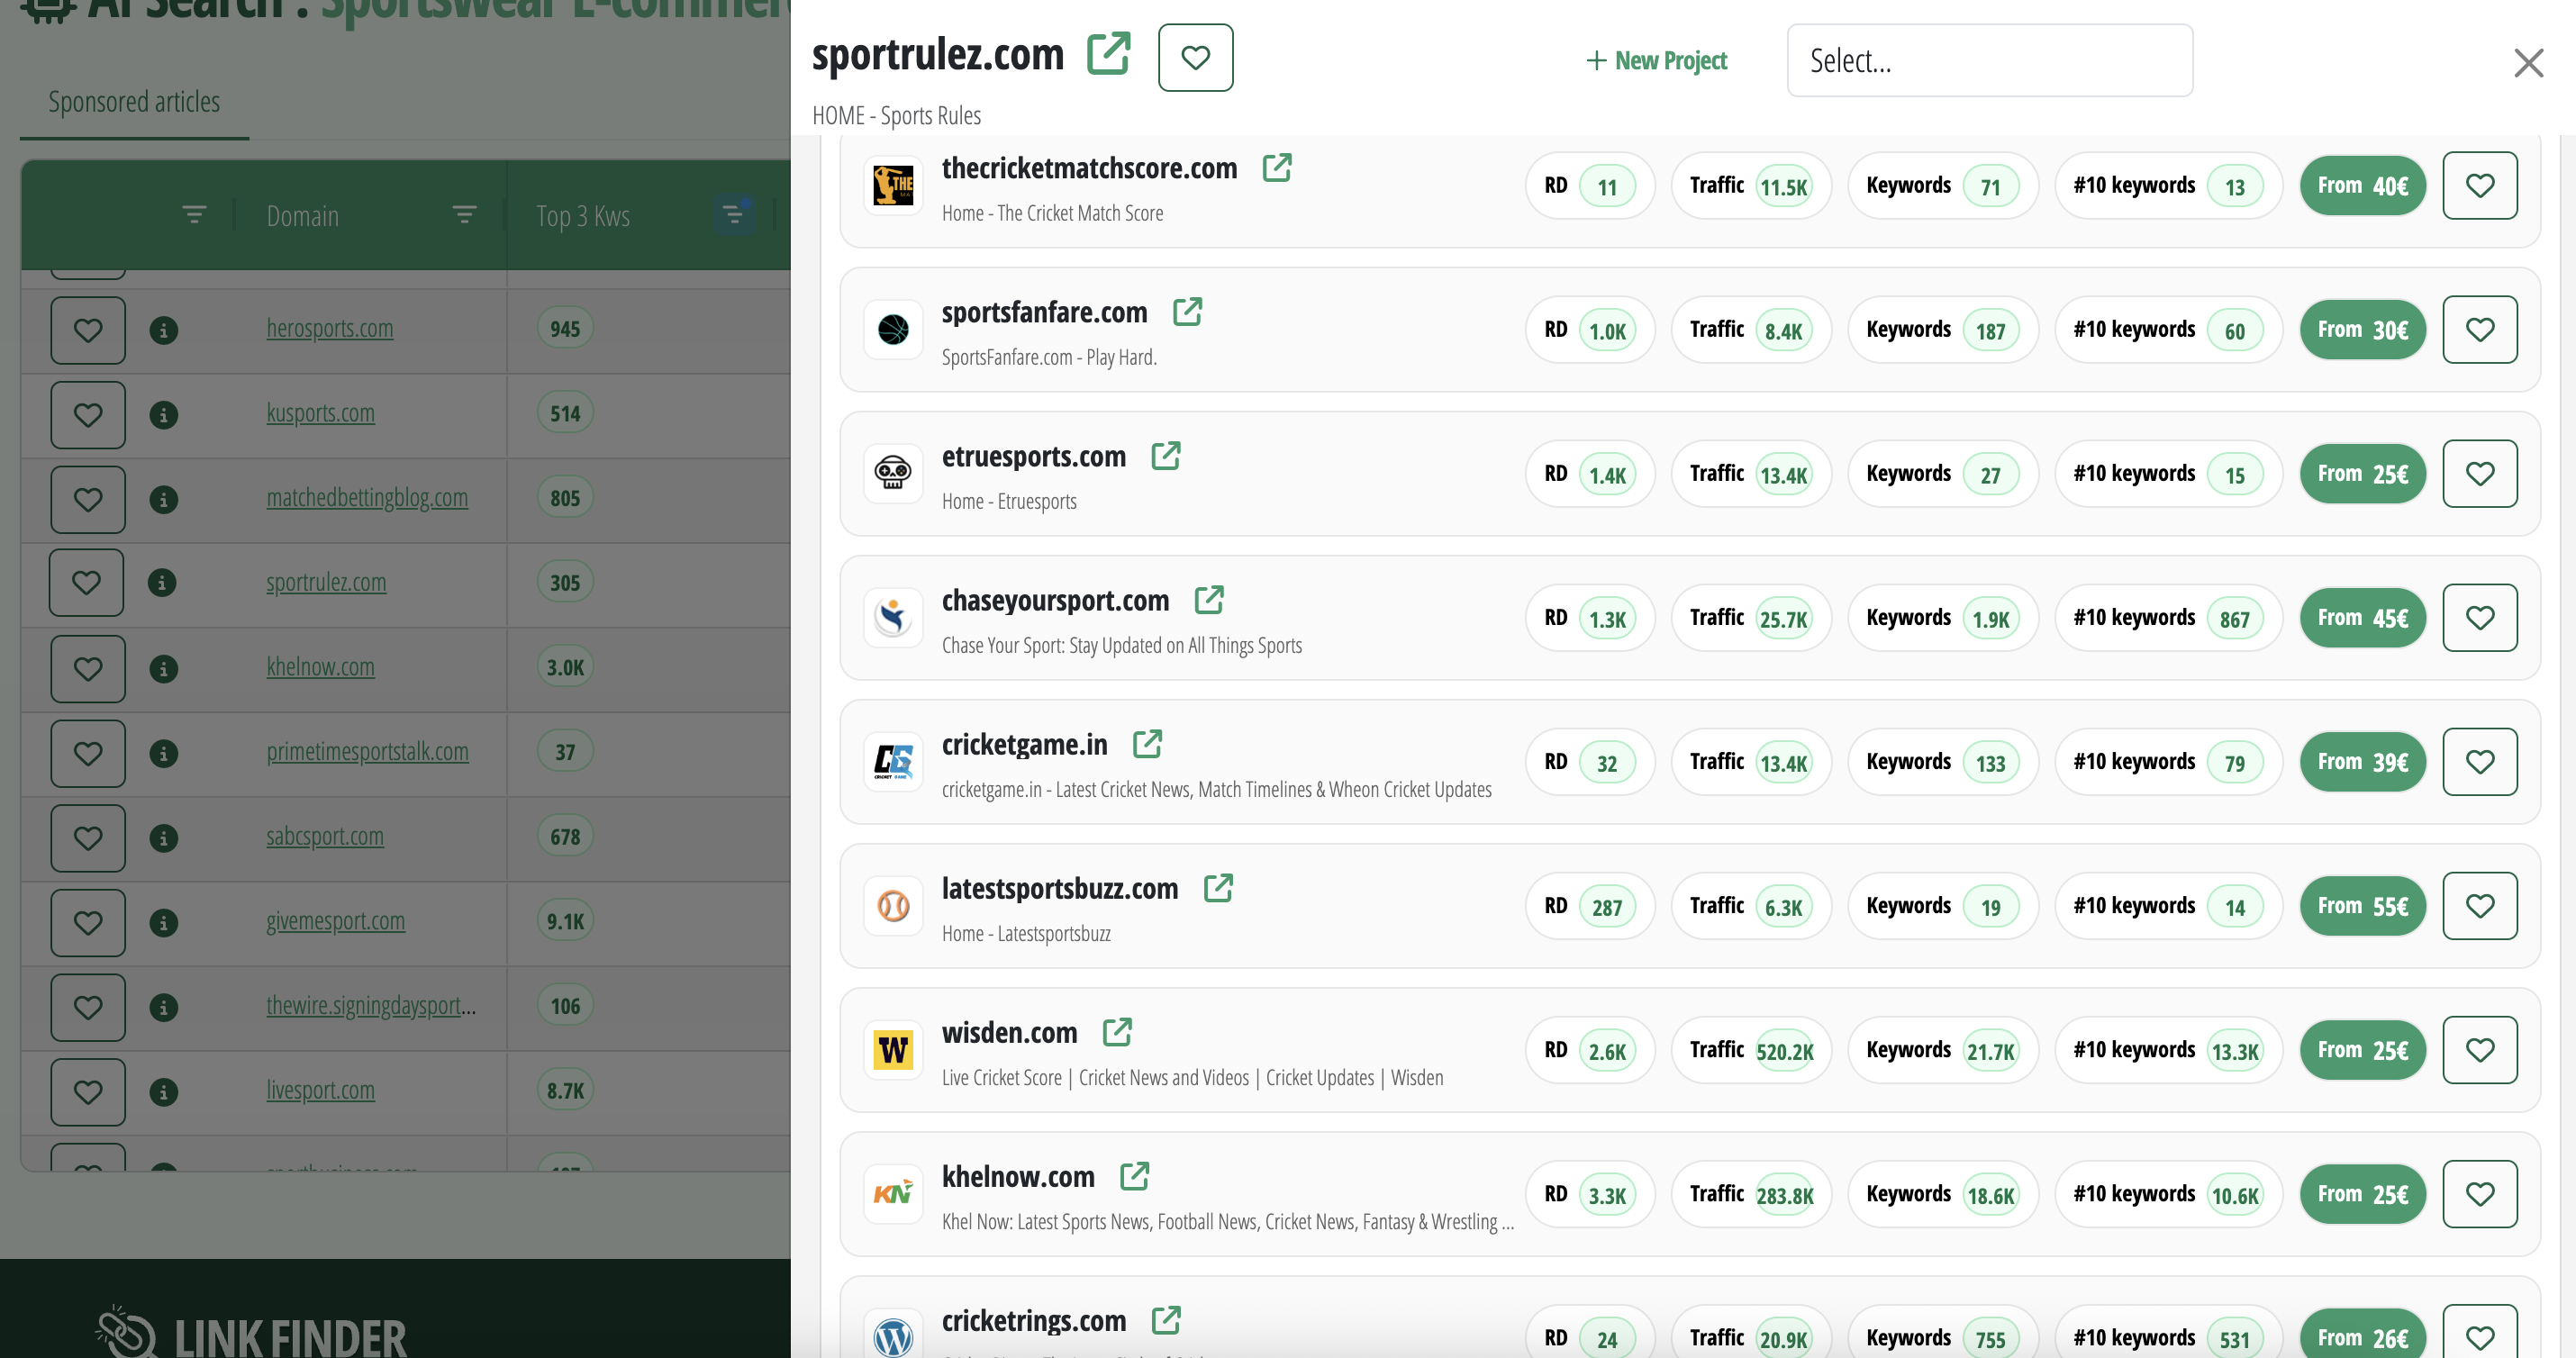The image size is (2576, 1358).
Task: Favorite khelnow.com card with heart
Action: click(x=2479, y=1193)
